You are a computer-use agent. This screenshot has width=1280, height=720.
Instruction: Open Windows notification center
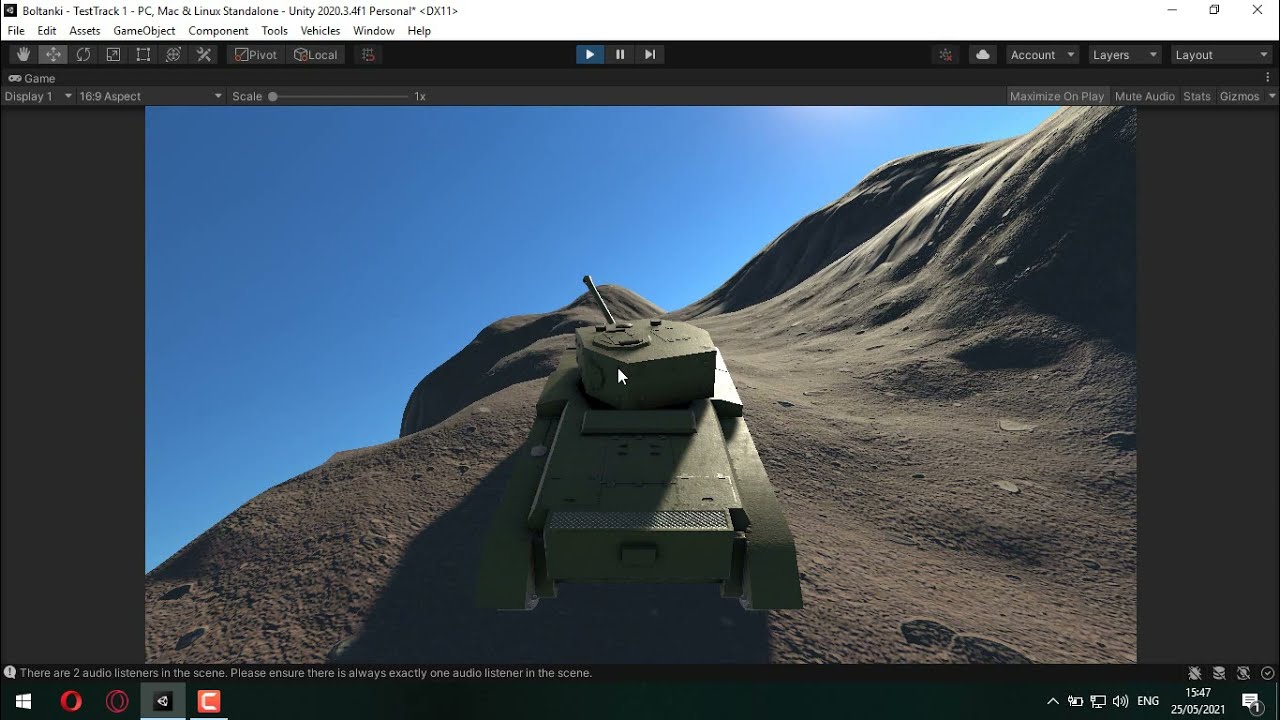[1250, 701]
